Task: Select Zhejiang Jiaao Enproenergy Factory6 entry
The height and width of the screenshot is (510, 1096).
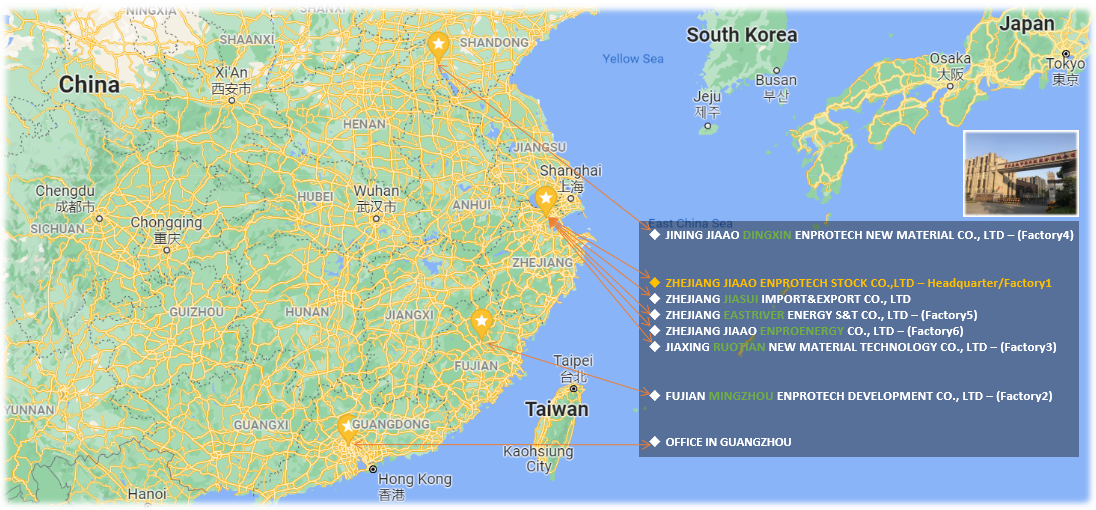Action: click(x=813, y=331)
